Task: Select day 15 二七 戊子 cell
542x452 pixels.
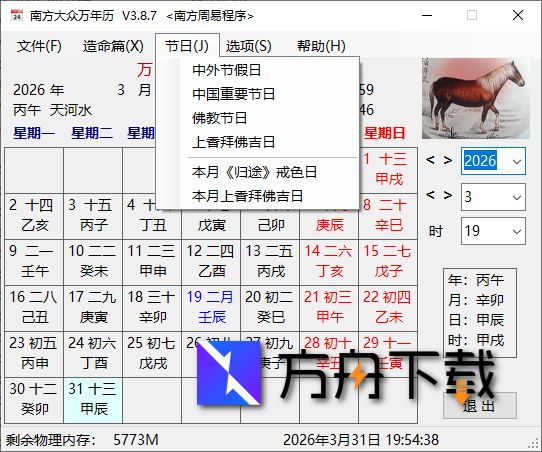Action: pos(388,262)
